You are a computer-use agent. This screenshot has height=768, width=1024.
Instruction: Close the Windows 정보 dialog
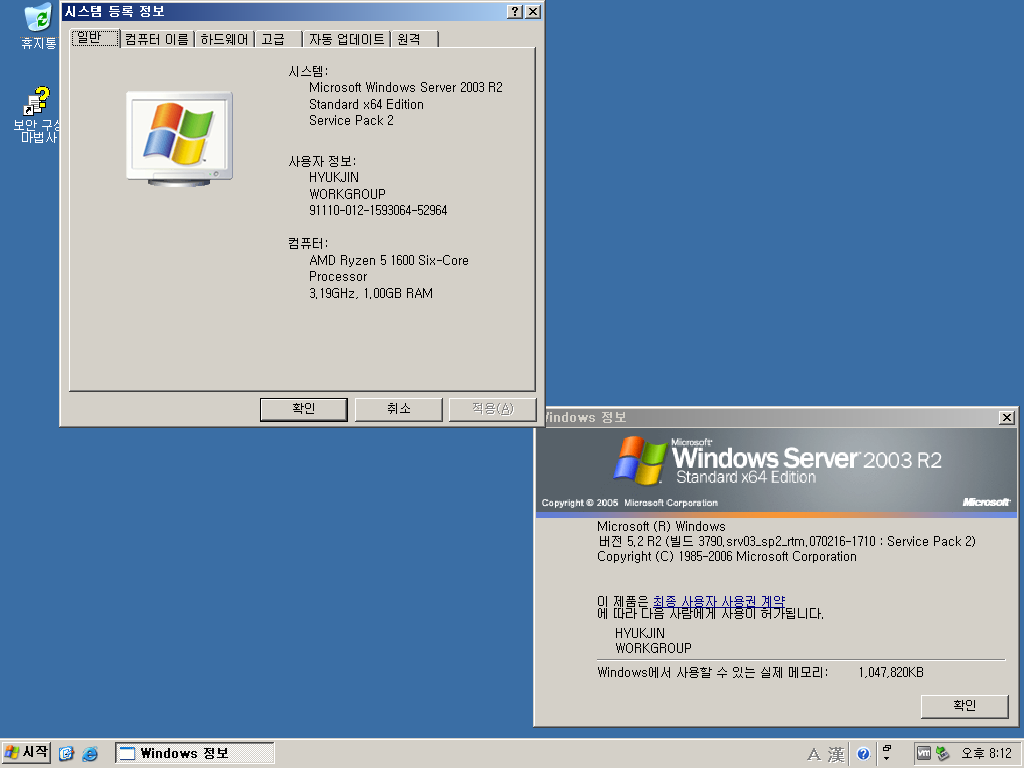tap(1006, 417)
